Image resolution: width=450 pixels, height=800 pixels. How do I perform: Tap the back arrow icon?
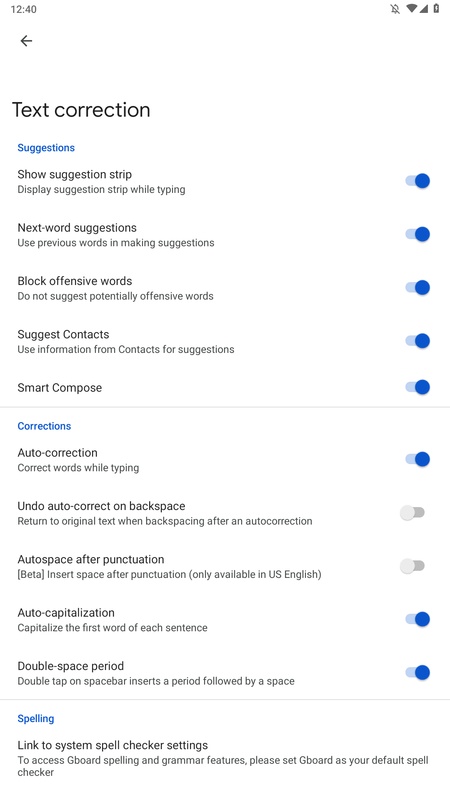(x=26, y=41)
